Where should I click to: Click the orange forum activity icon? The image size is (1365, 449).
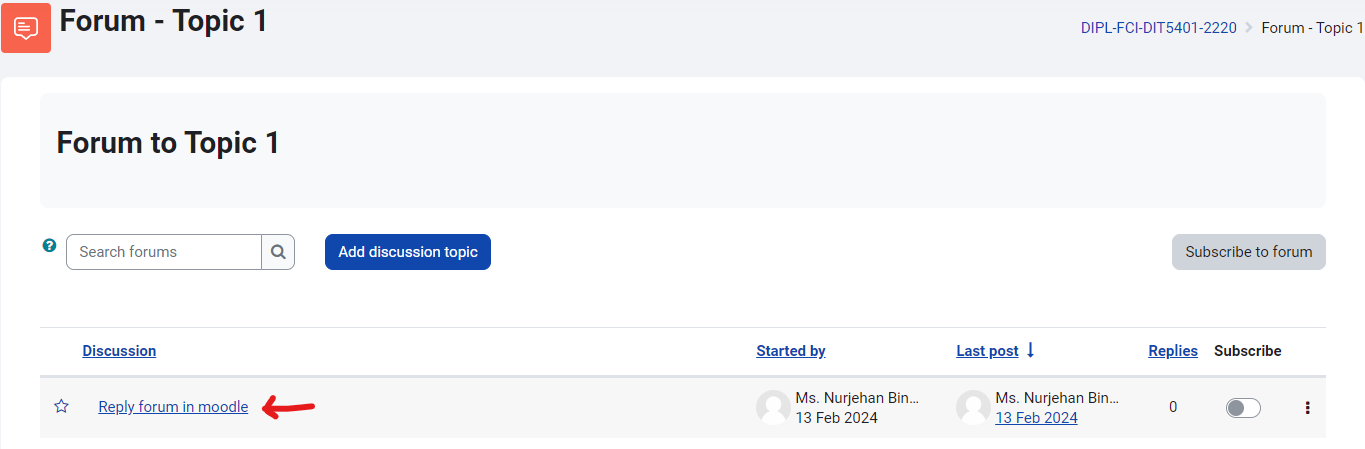click(x=26, y=27)
